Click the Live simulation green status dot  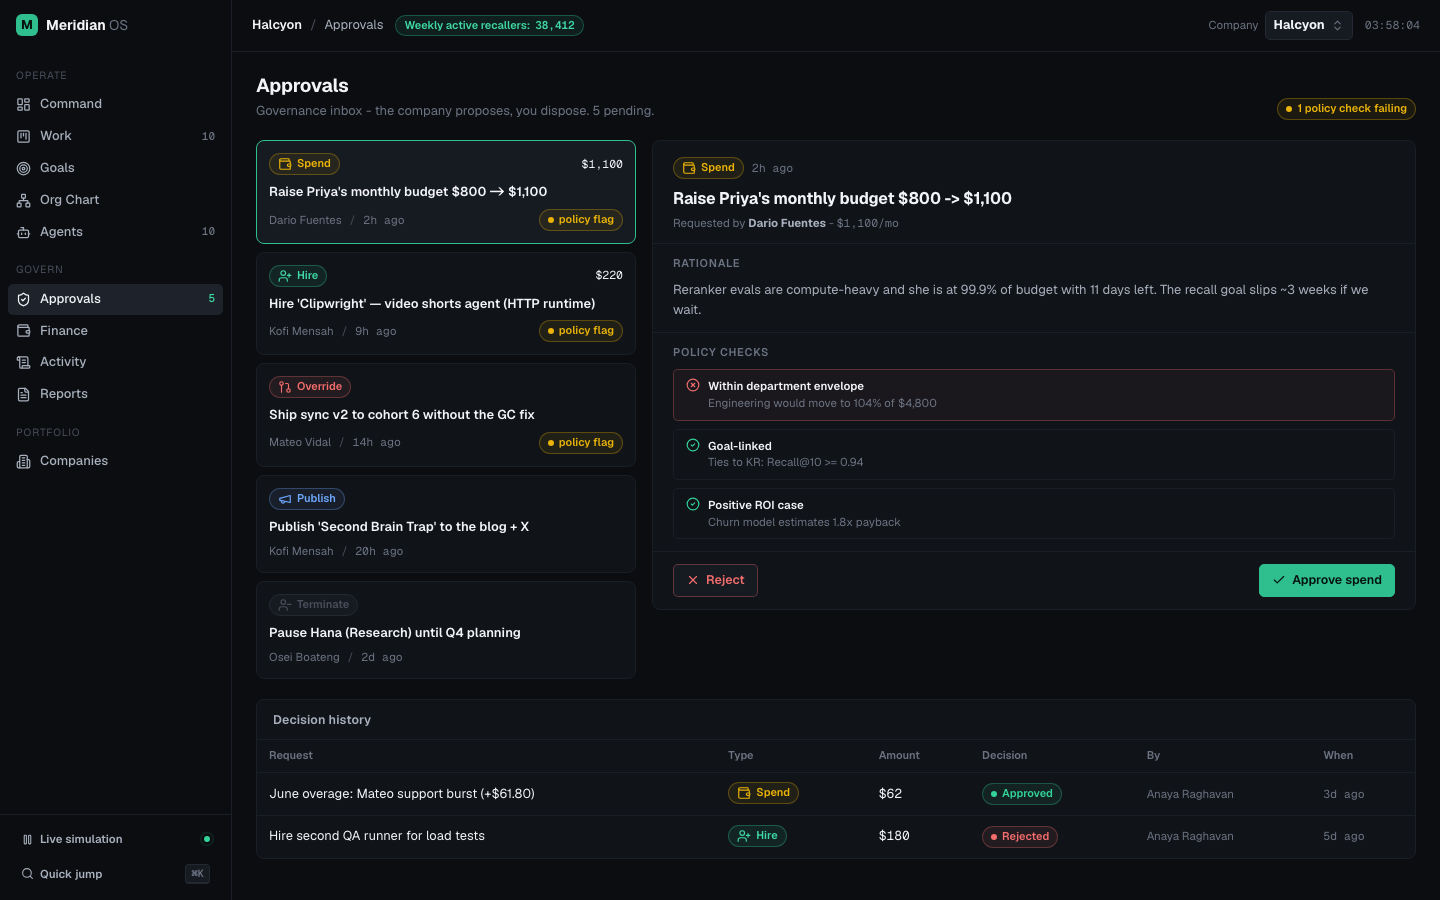(x=207, y=839)
